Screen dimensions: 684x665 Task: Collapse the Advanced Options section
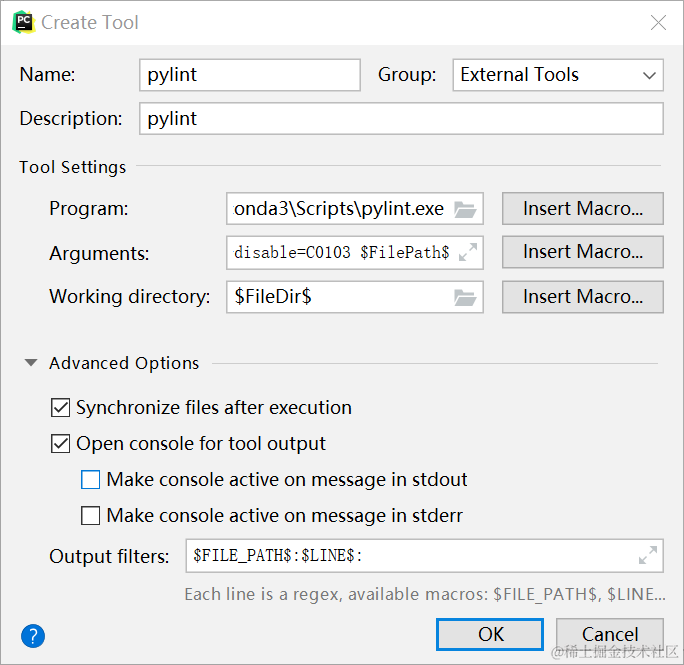pos(31,363)
